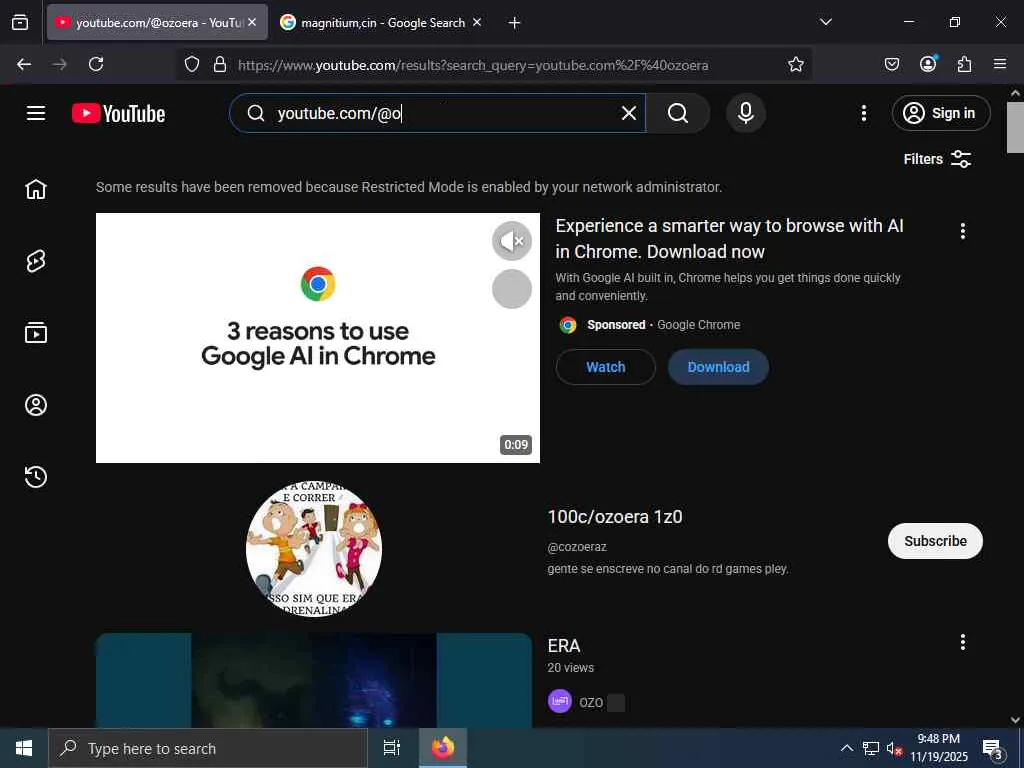Bookmark this page with star icon
Screen dimensions: 1024x768
click(795, 64)
